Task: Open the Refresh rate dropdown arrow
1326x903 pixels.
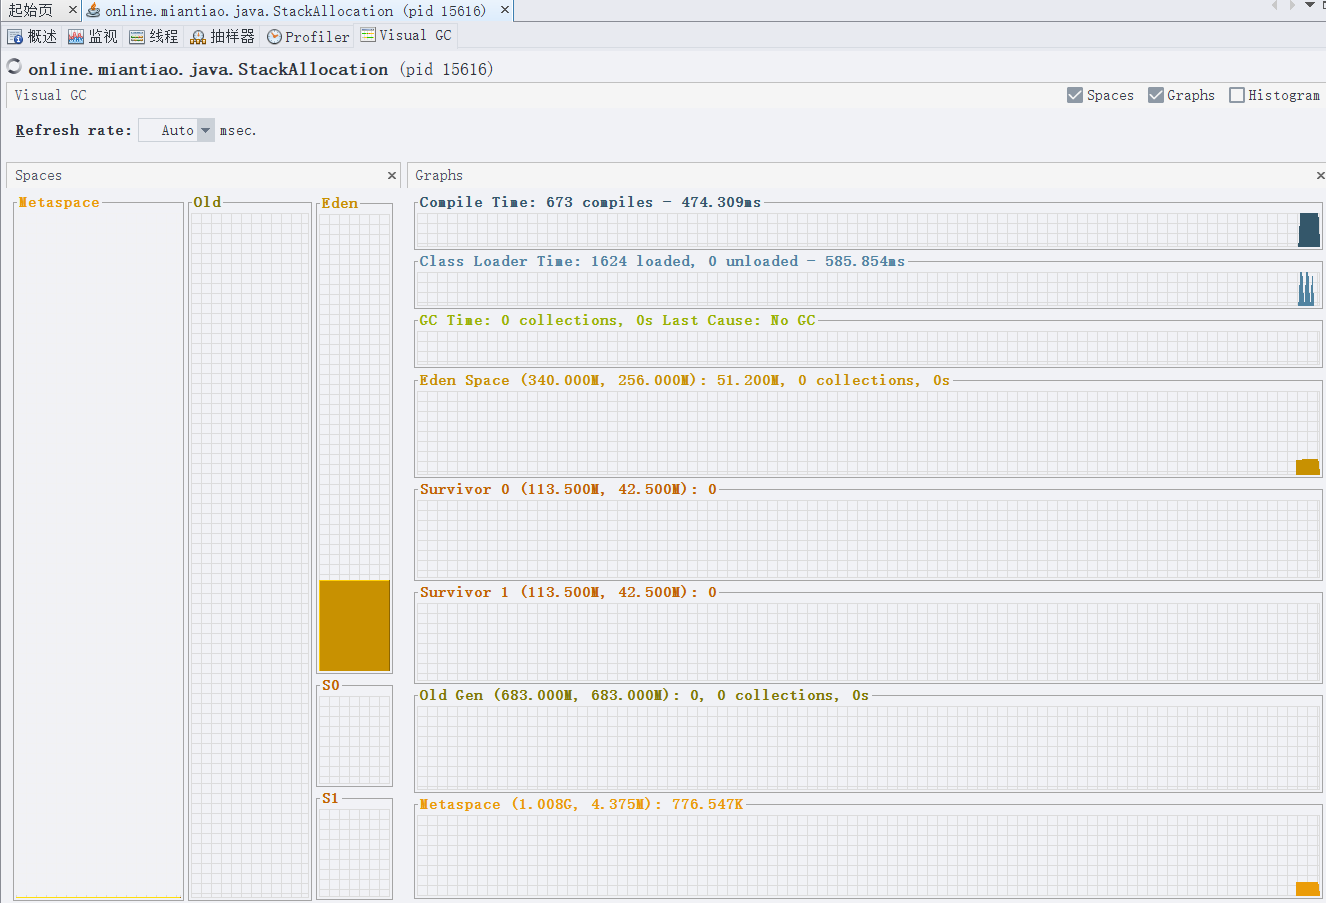Action: tap(206, 130)
